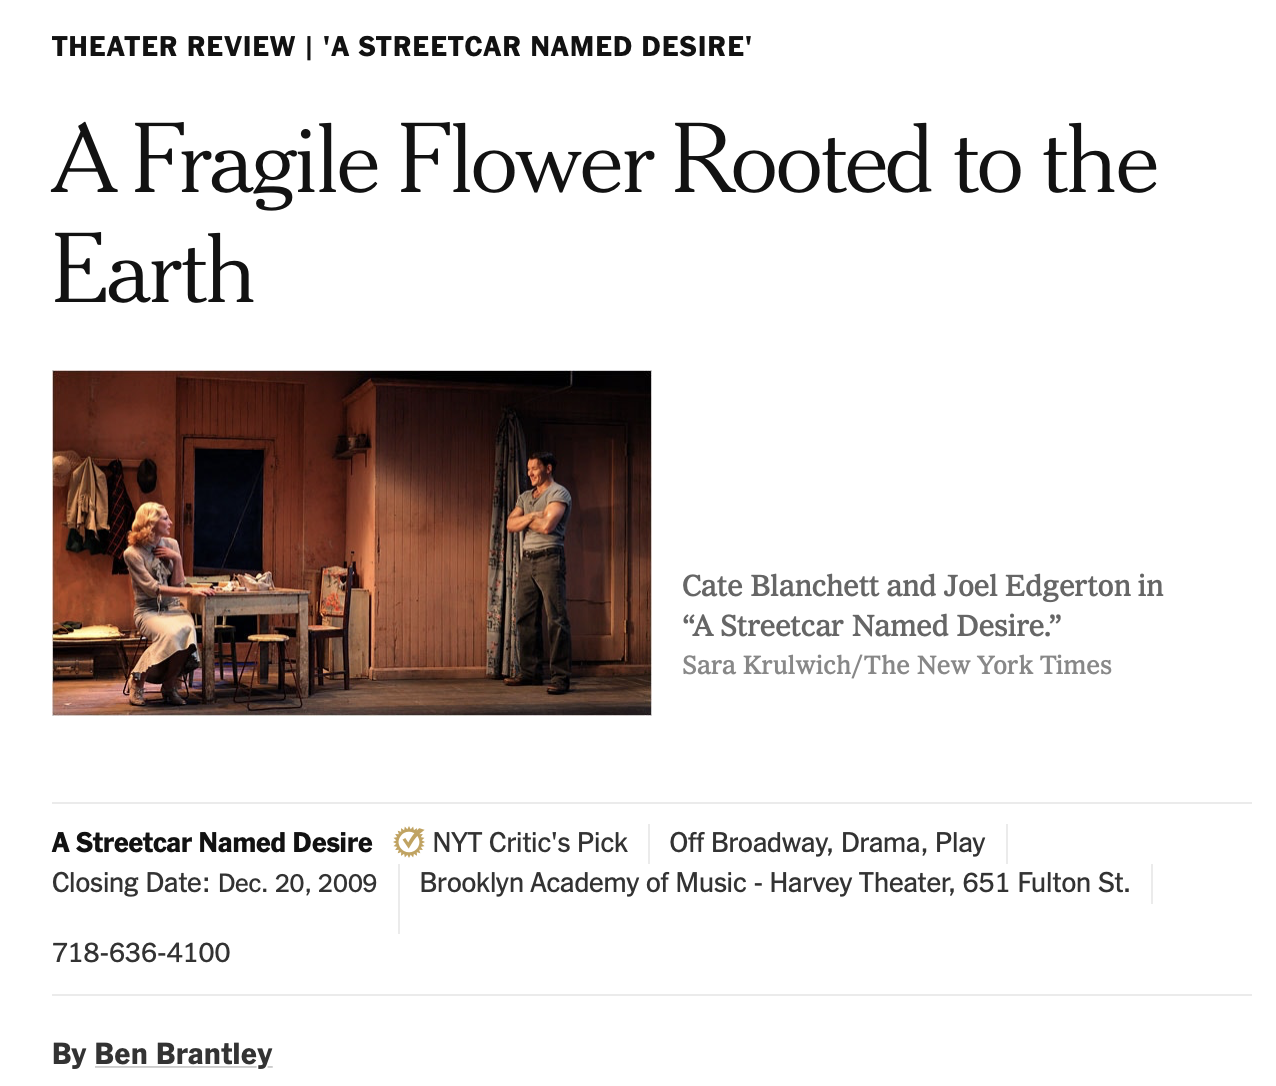
Task: Click the Sara Krulwich photo credit
Action: (896, 665)
